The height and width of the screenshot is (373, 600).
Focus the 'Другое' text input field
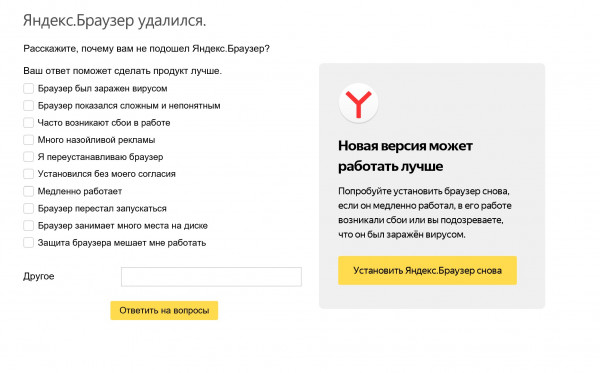click(x=211, y=277)
